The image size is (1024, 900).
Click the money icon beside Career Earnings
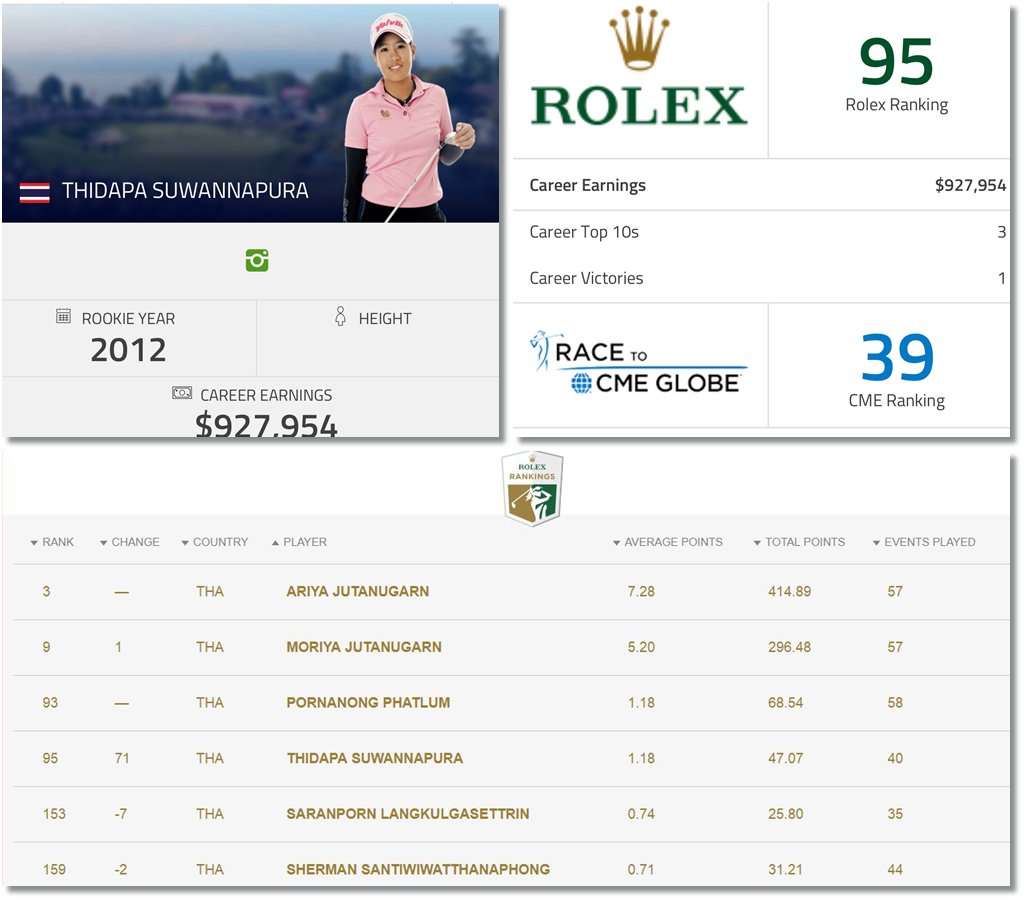coord(182,393)
